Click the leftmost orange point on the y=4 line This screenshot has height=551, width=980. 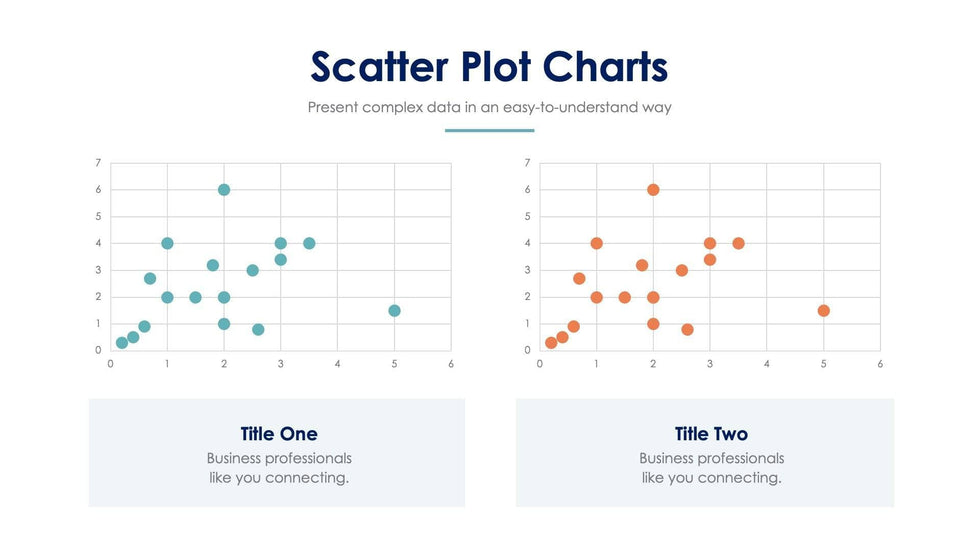pos(597,243)
